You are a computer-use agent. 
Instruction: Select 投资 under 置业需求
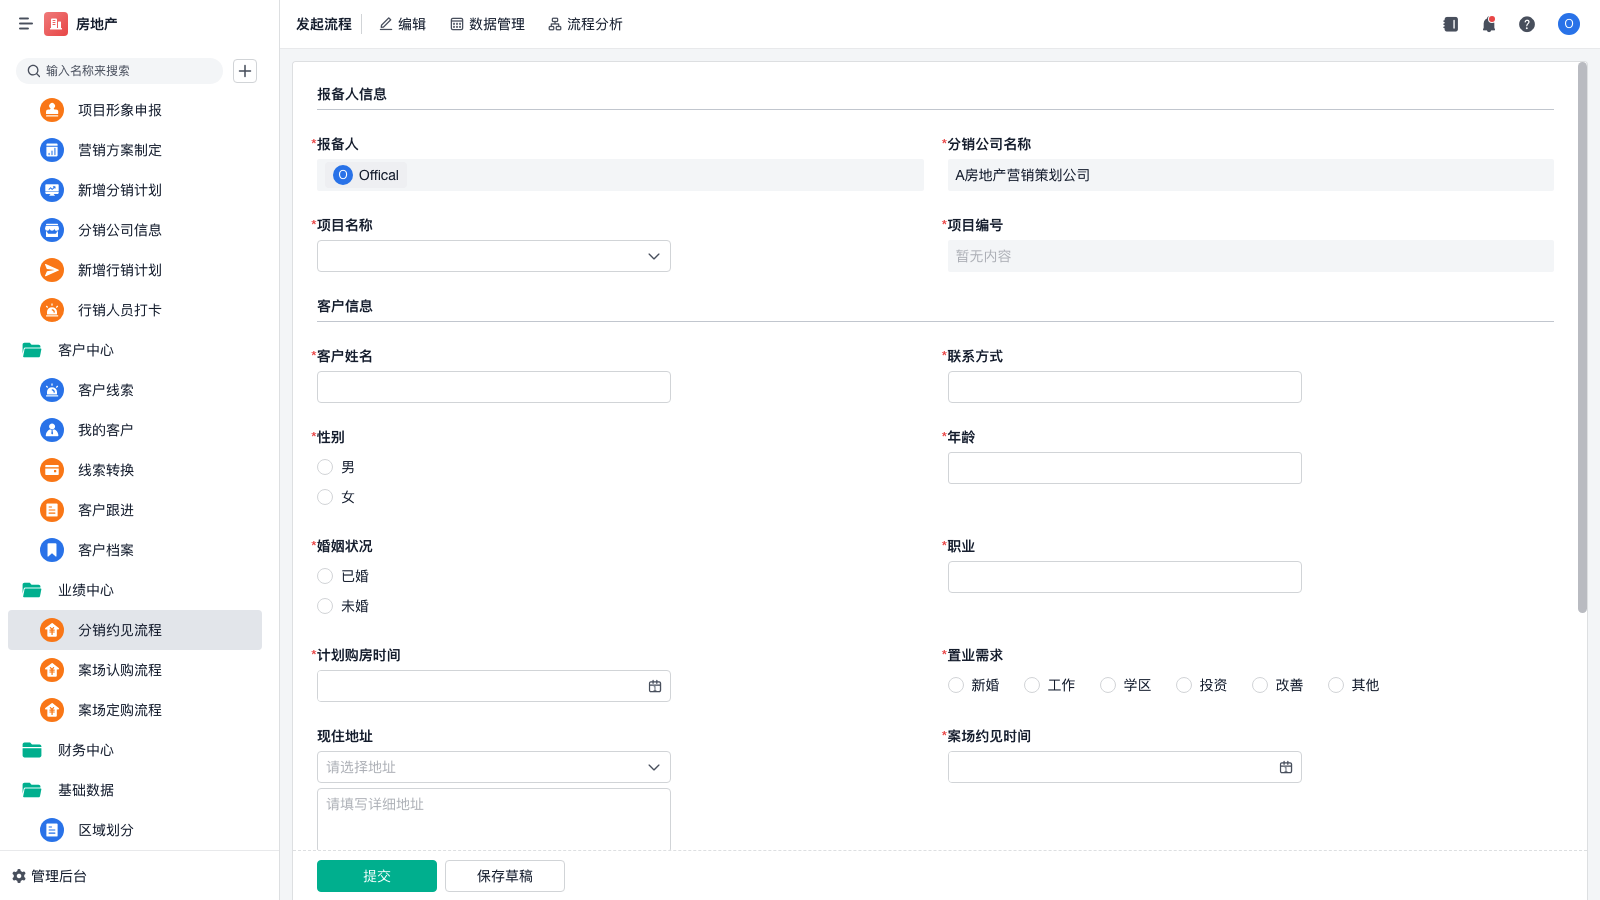1184,685
